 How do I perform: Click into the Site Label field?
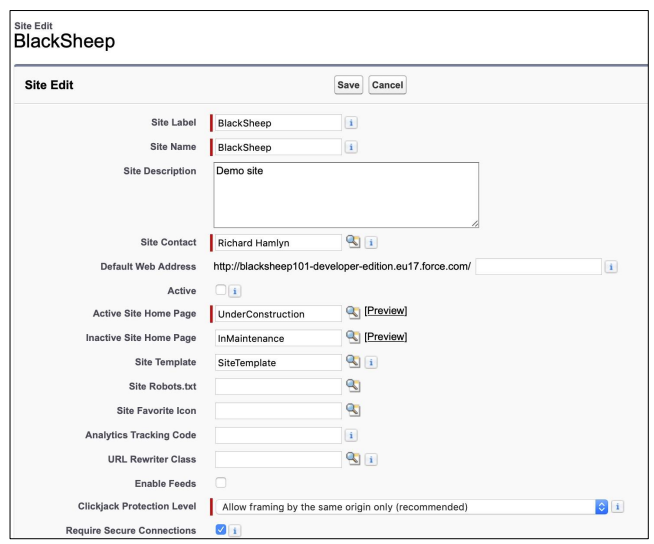coord(278,123)
